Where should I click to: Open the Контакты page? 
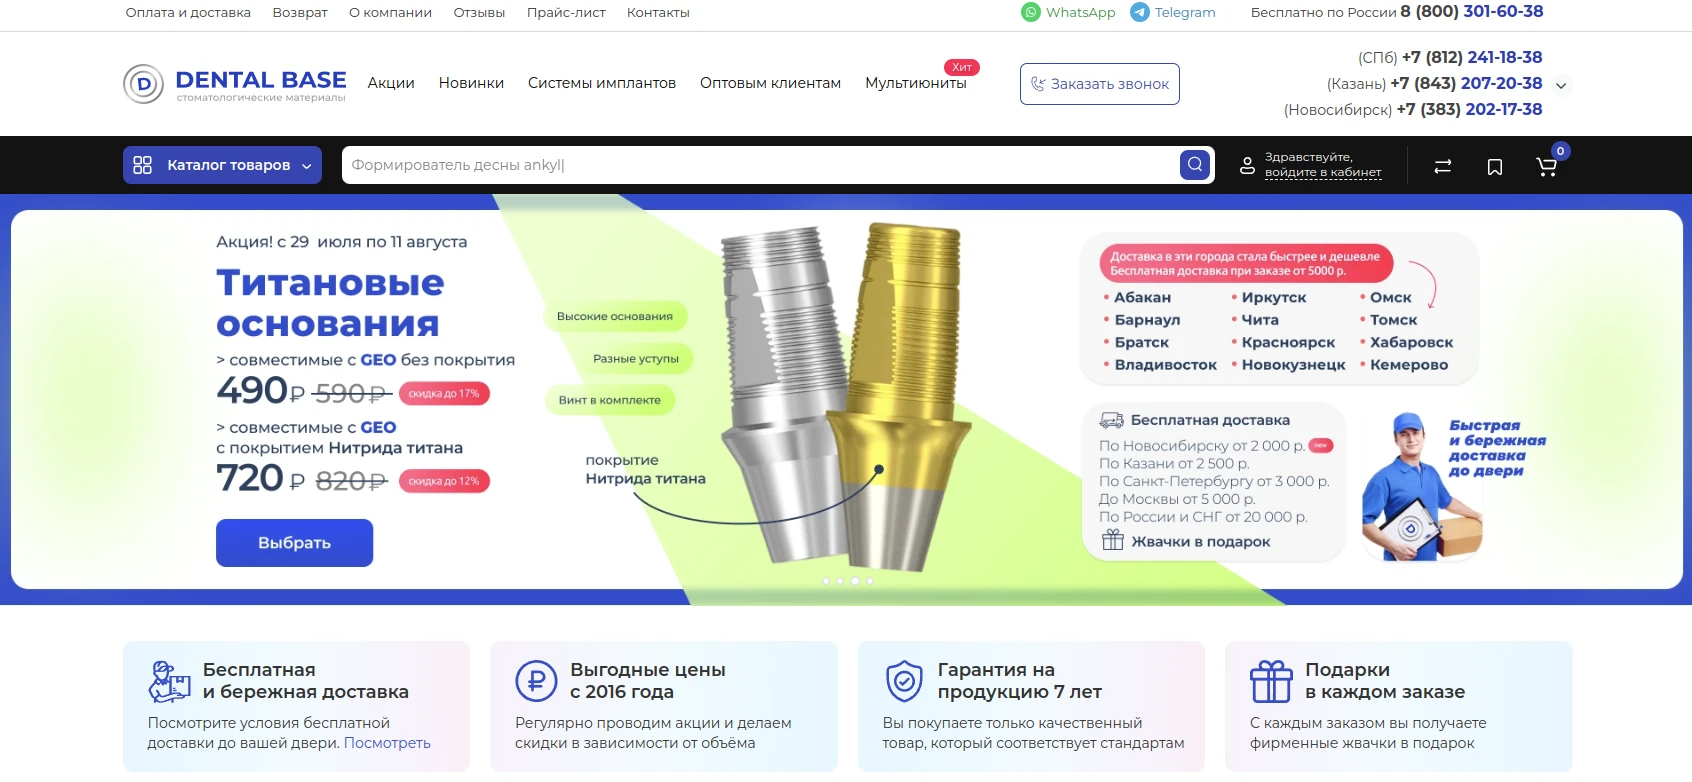coord(658,12)
